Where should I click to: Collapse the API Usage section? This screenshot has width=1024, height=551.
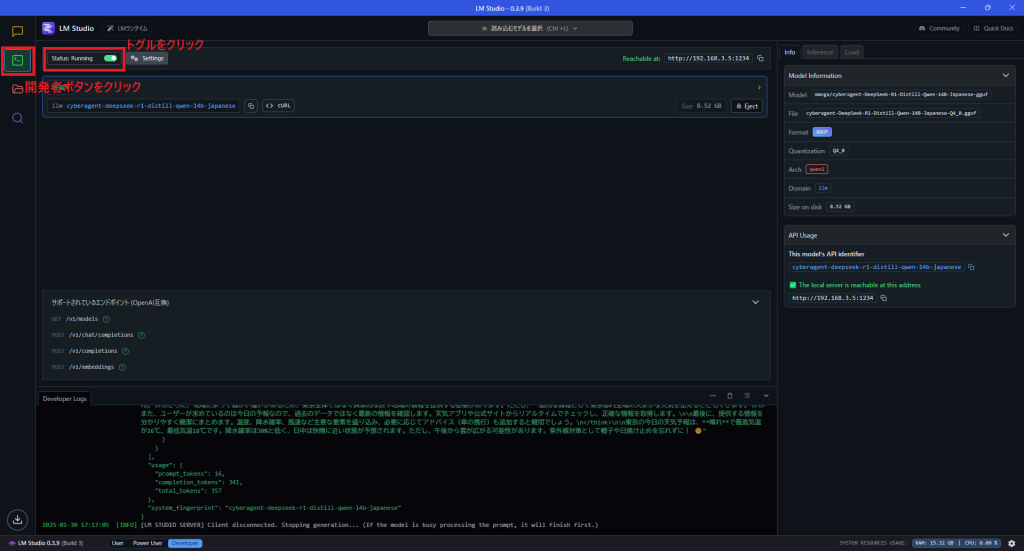pyautogui.click(x=1005, y=235)
